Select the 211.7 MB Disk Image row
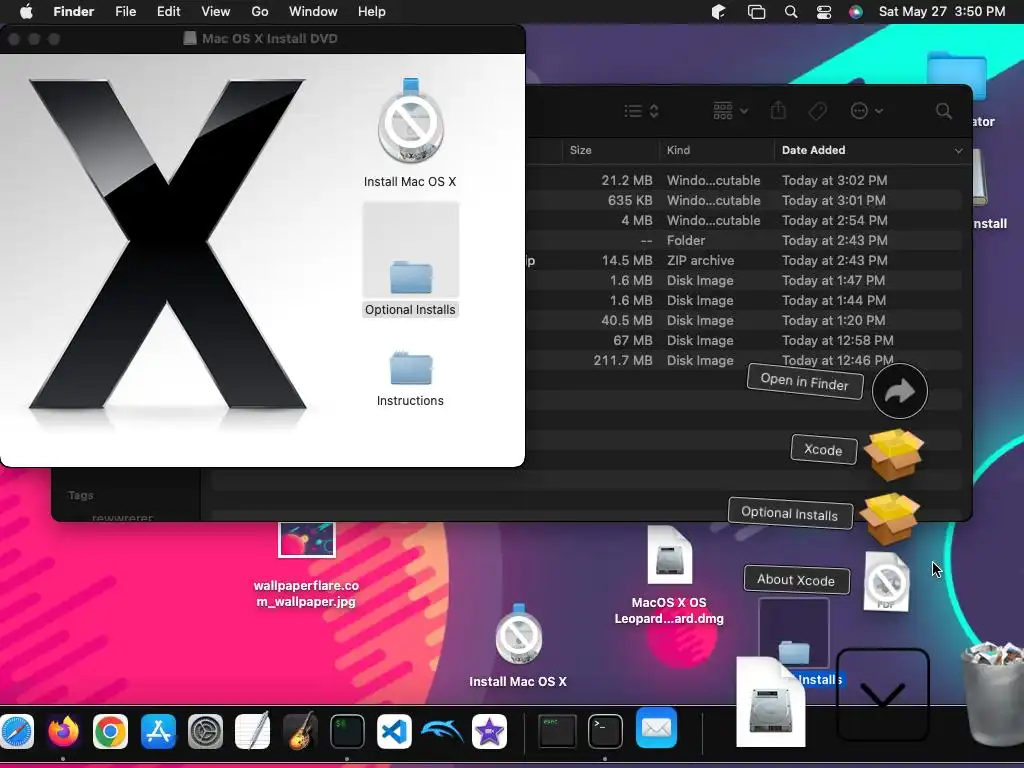The height and width of the screenshot is (768, 1024). [x=744, y=360]
